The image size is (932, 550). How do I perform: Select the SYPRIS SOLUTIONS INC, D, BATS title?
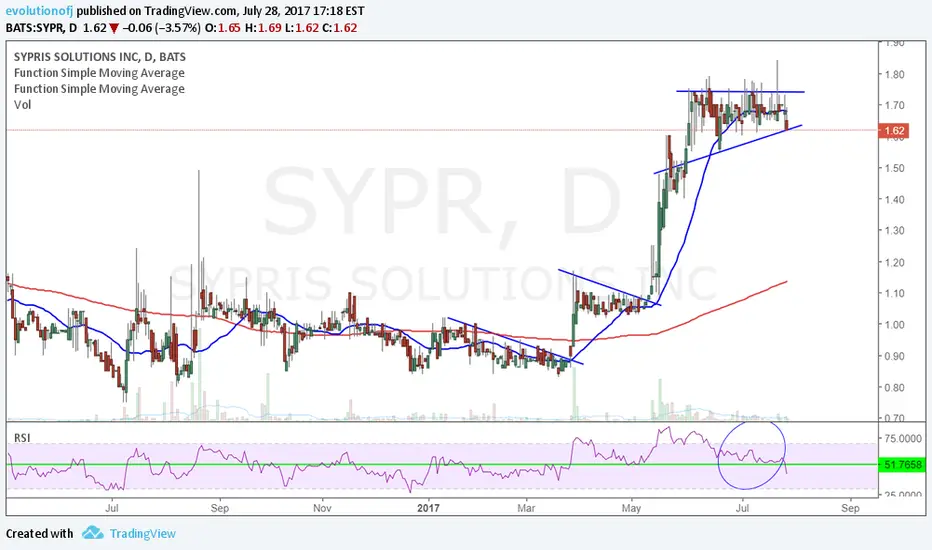click(x=100, y=57)
